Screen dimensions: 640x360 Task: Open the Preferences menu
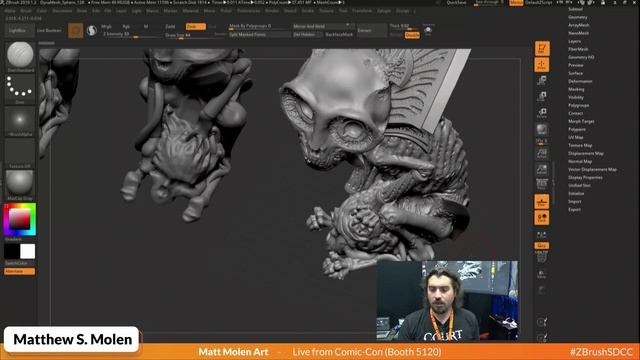(x=249, y=11)
